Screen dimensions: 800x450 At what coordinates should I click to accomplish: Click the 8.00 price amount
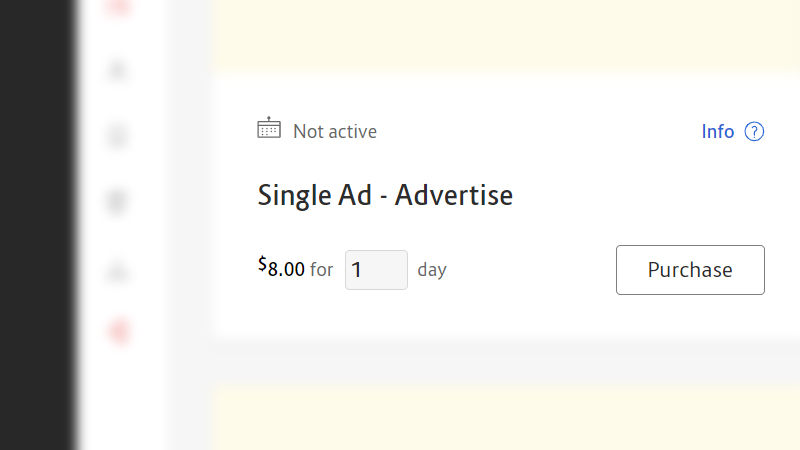click(x=286, y=270)
